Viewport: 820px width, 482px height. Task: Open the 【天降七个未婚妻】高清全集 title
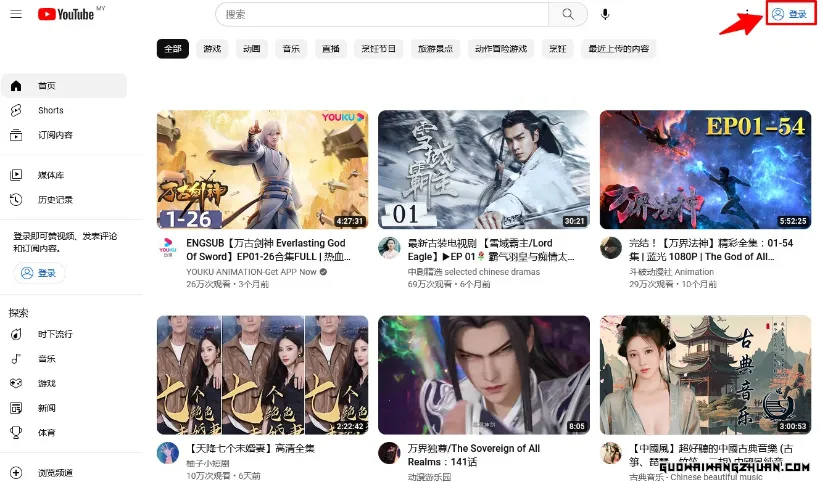click(x=250, y=449)
